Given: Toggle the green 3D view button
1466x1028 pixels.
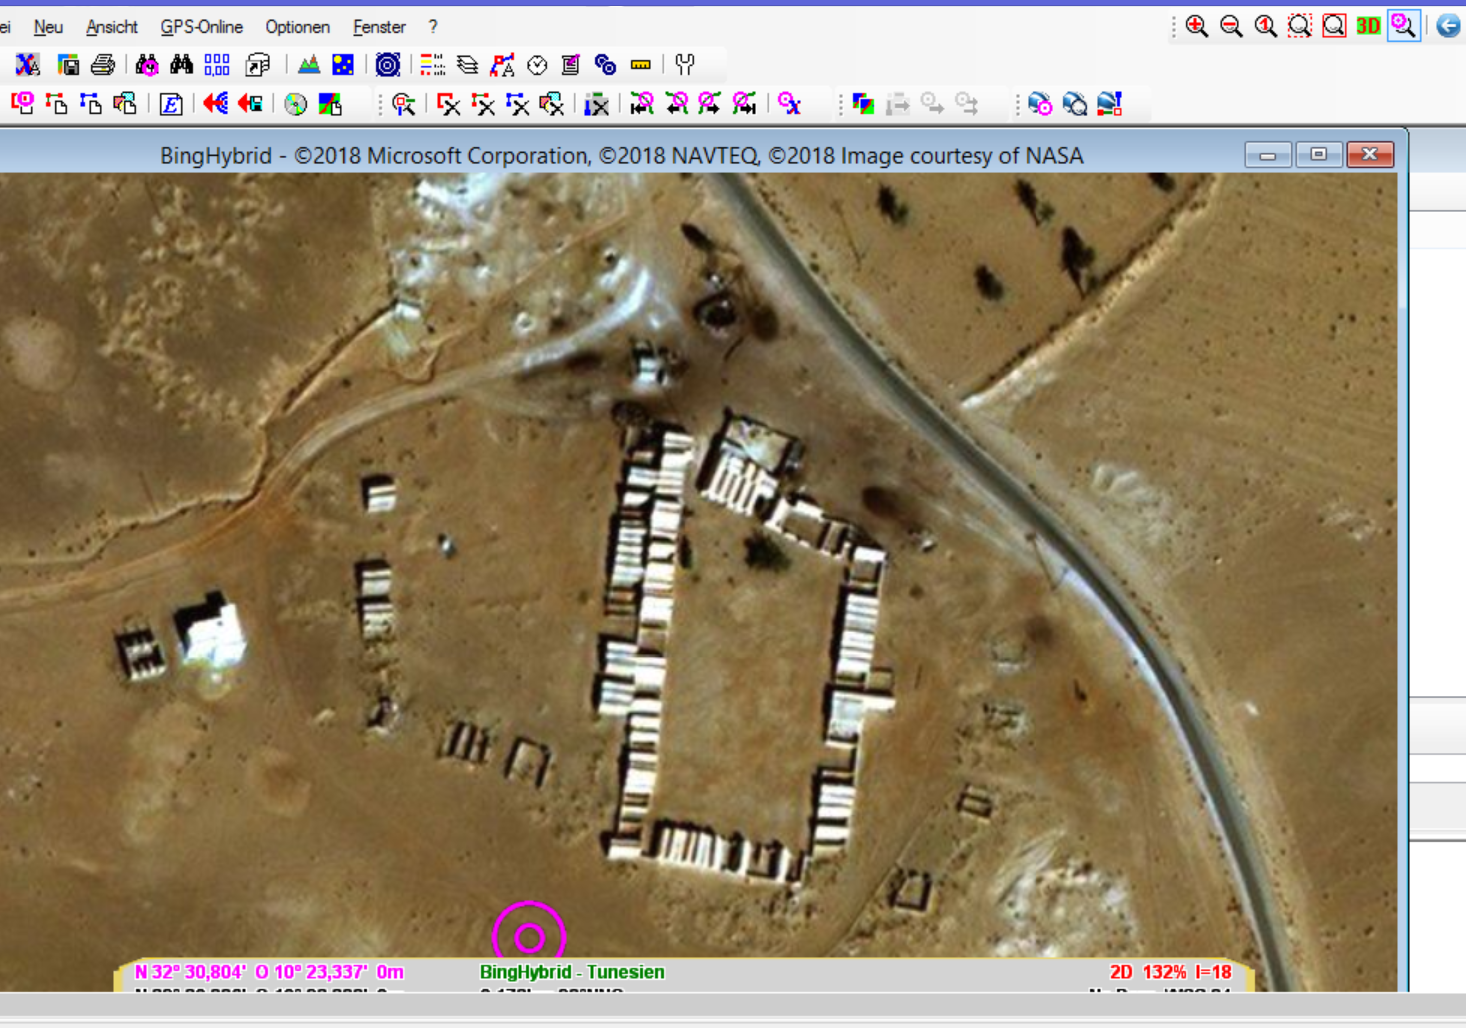Looking at the screenshot, I should coord(1368,27).
